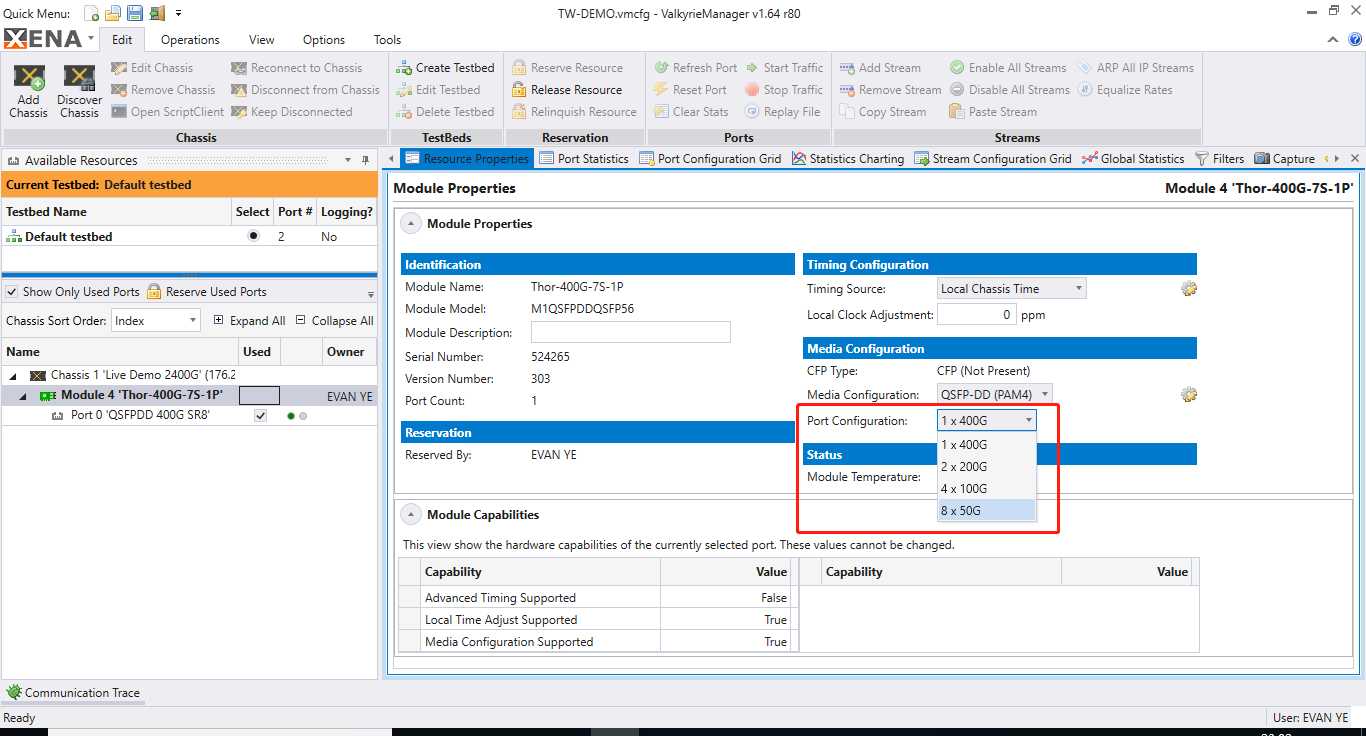Click the fourth Quick Menu icon after save

[x=157, y=13]
